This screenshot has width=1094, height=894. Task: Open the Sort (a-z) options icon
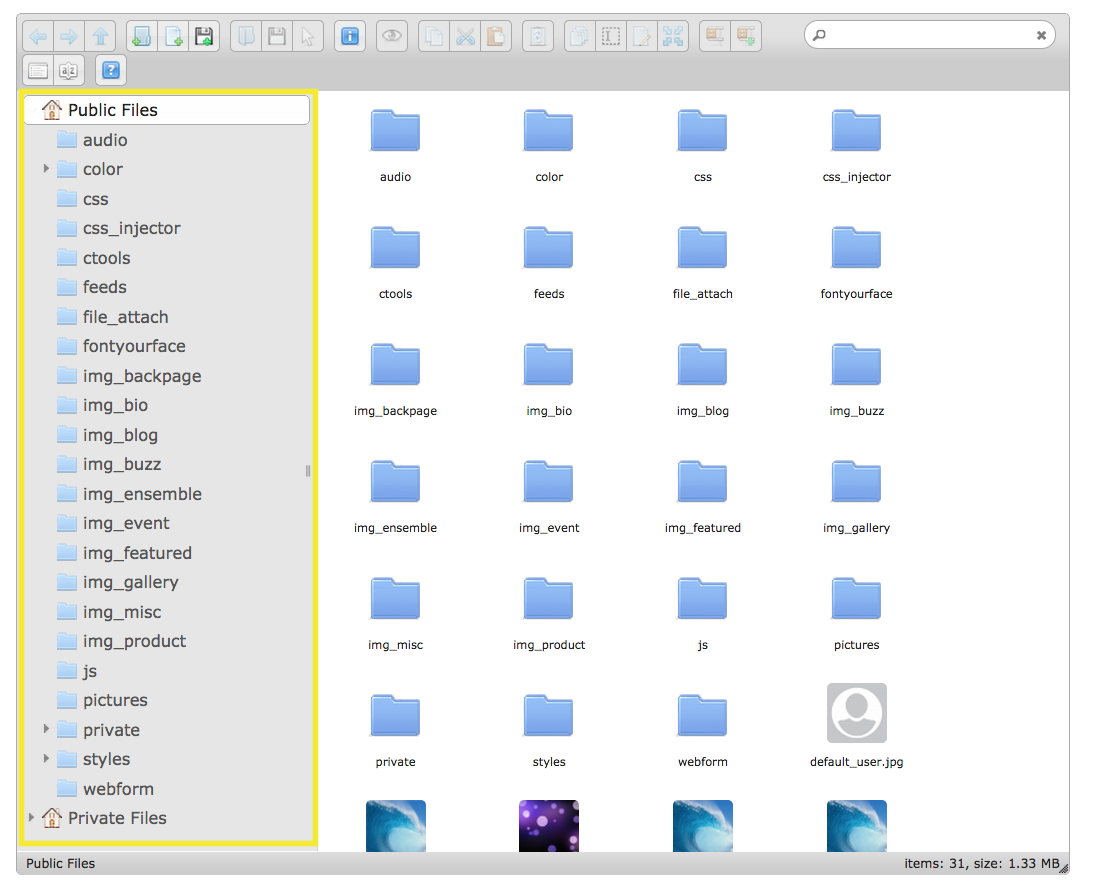pyautogui.click(x=68, y=70)
